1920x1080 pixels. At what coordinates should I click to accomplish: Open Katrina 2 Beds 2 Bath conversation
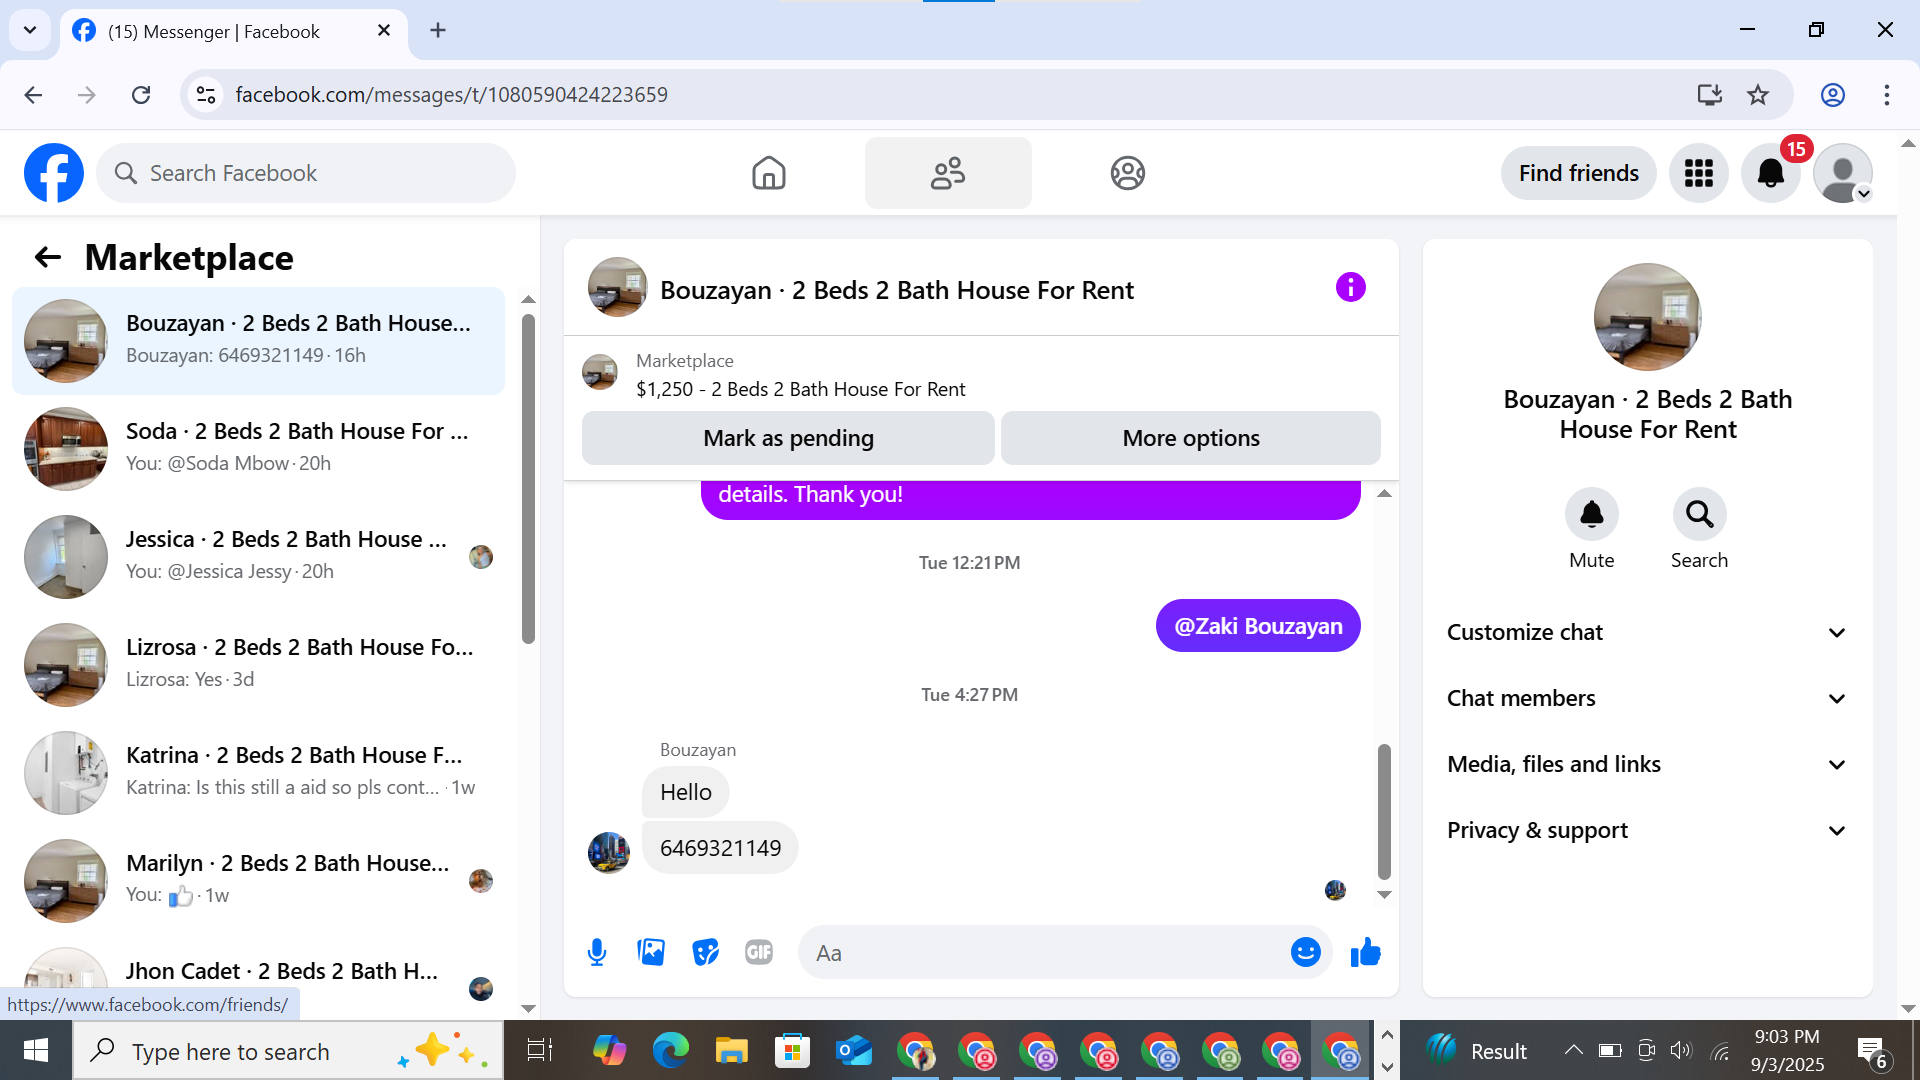coord(258,773)
